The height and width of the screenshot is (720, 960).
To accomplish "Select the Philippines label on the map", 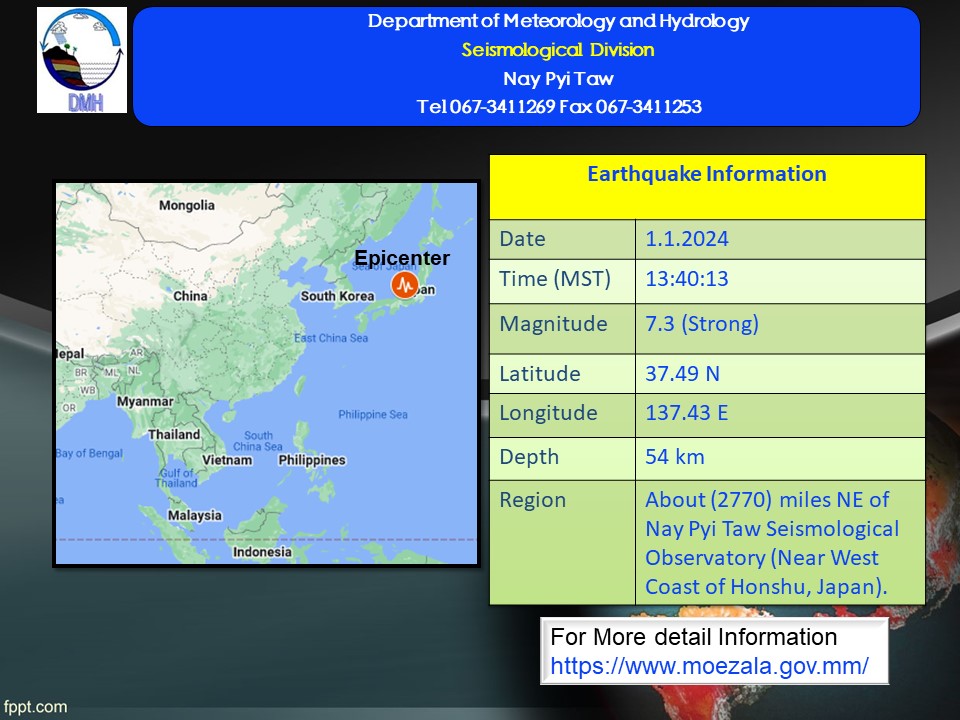I will point(312,460).
